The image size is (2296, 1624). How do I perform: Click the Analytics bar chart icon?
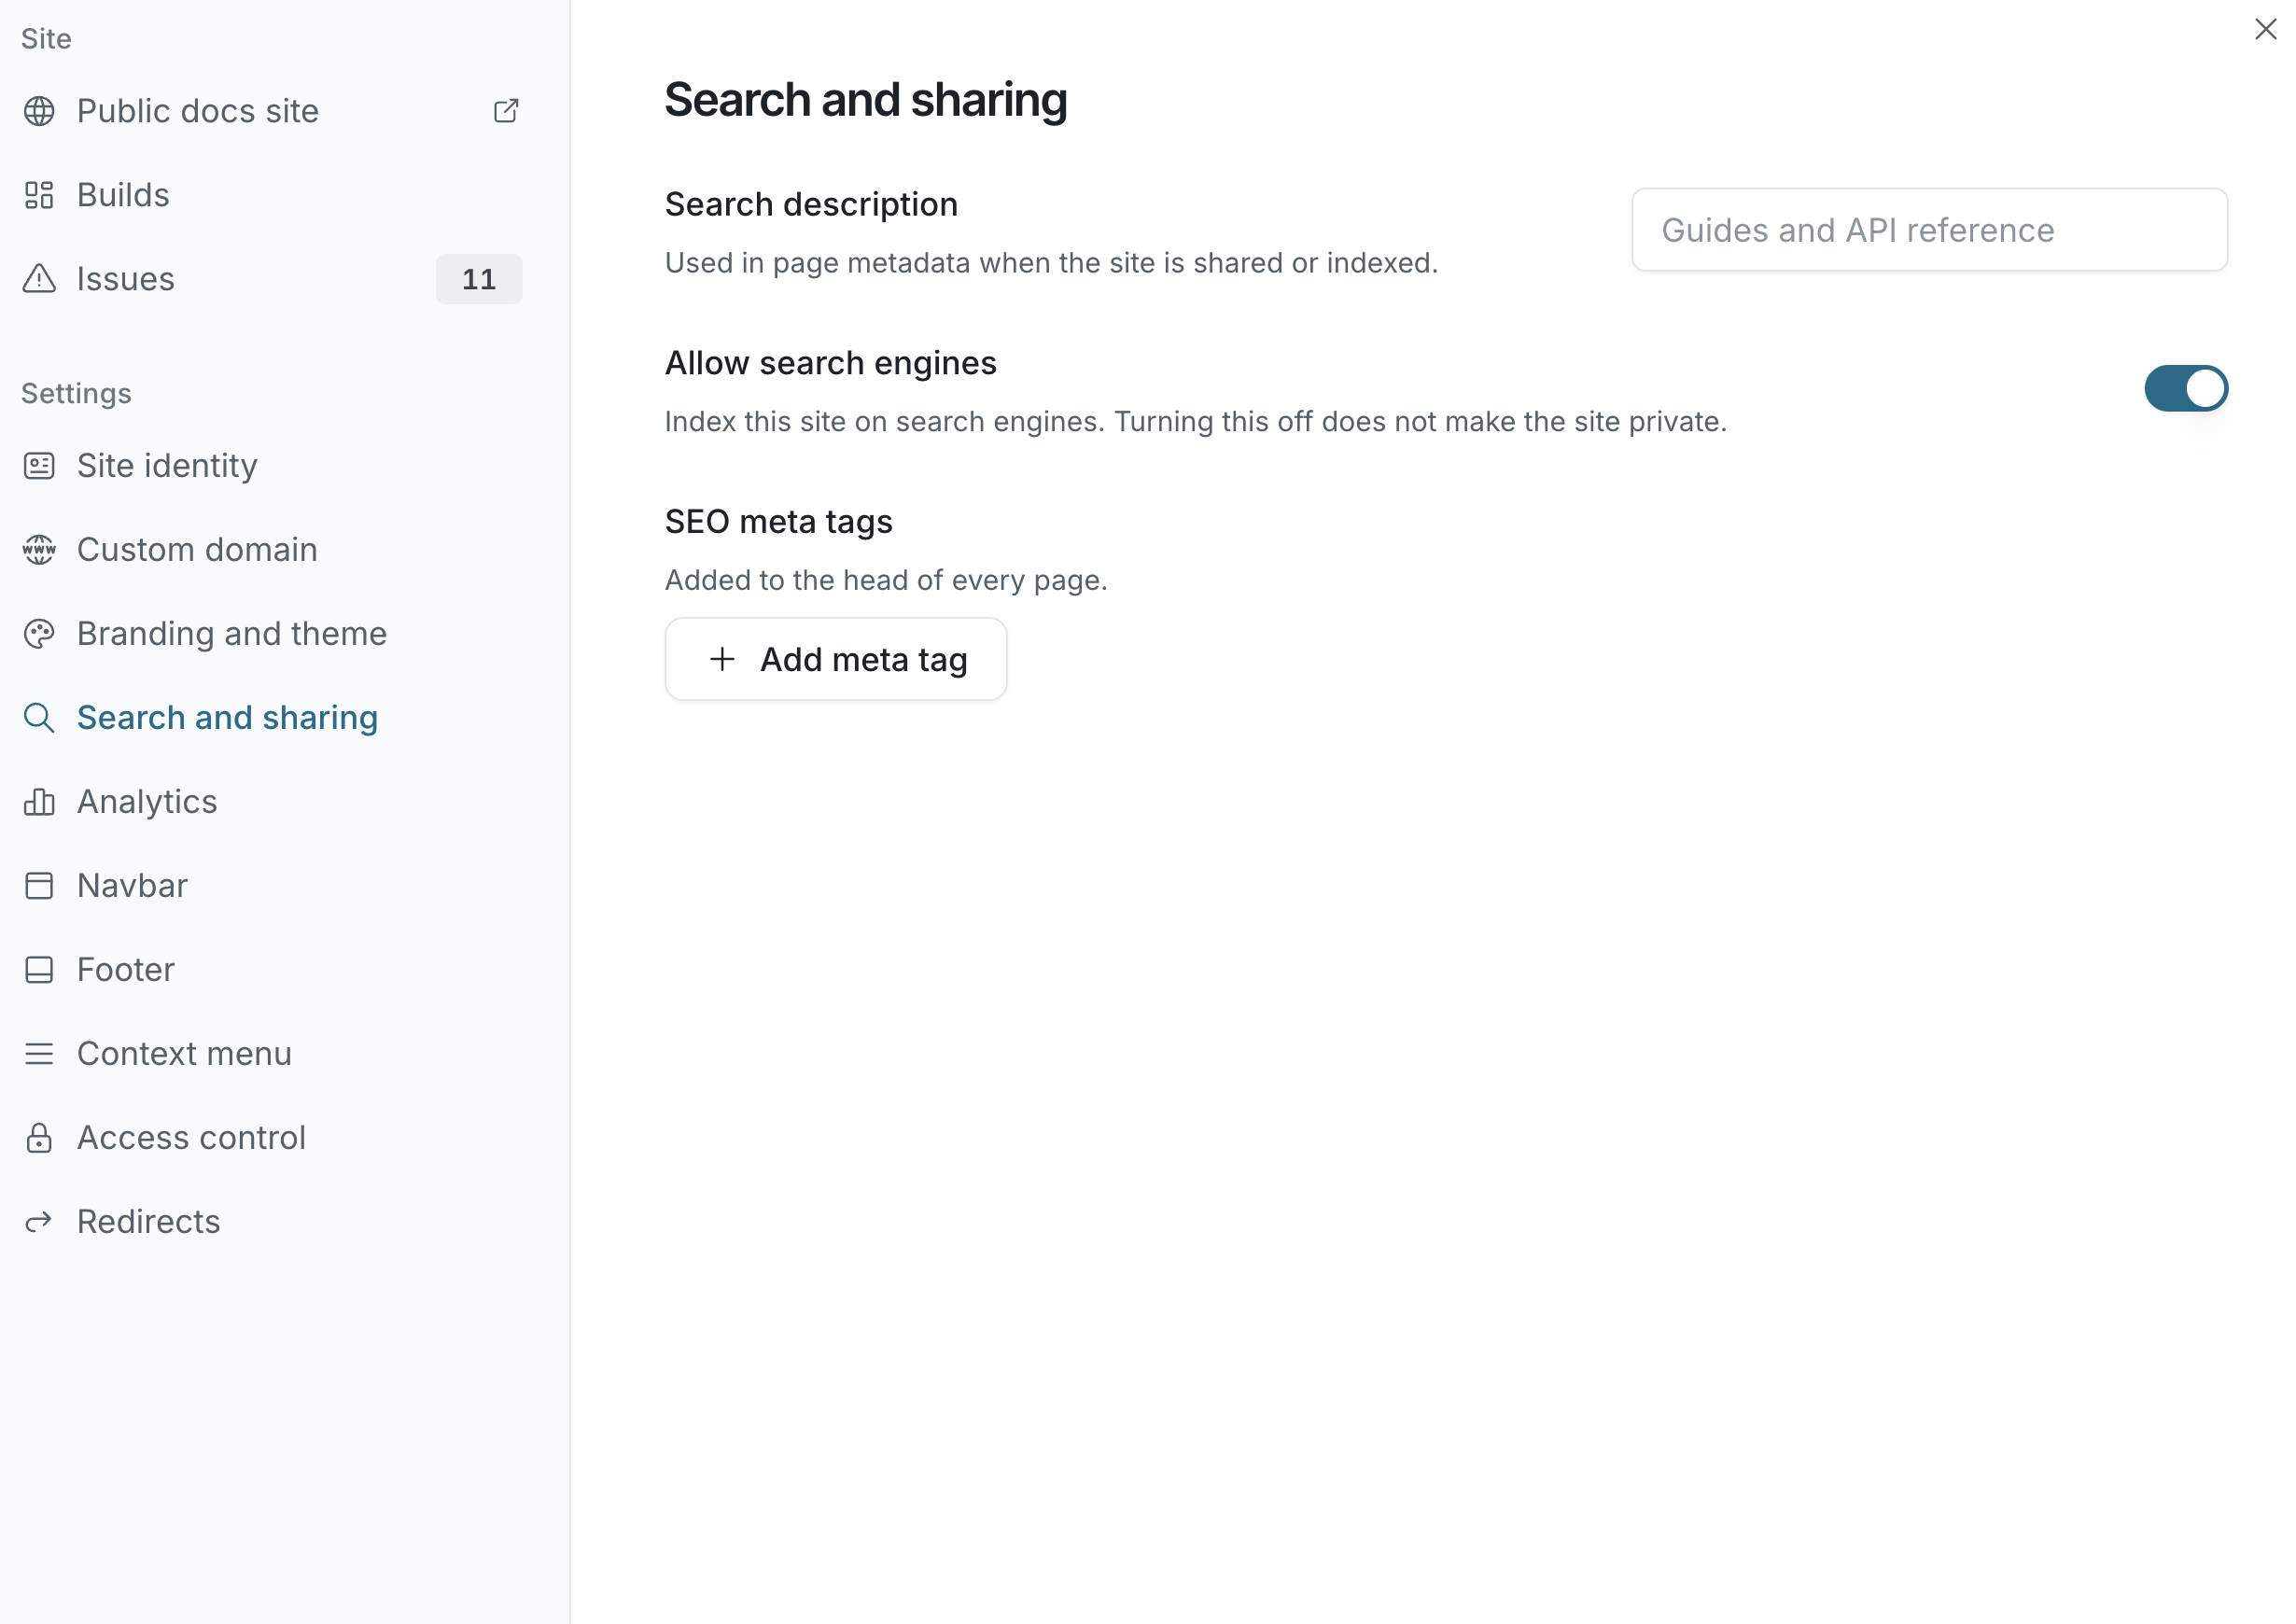click(x=39, y=802)
